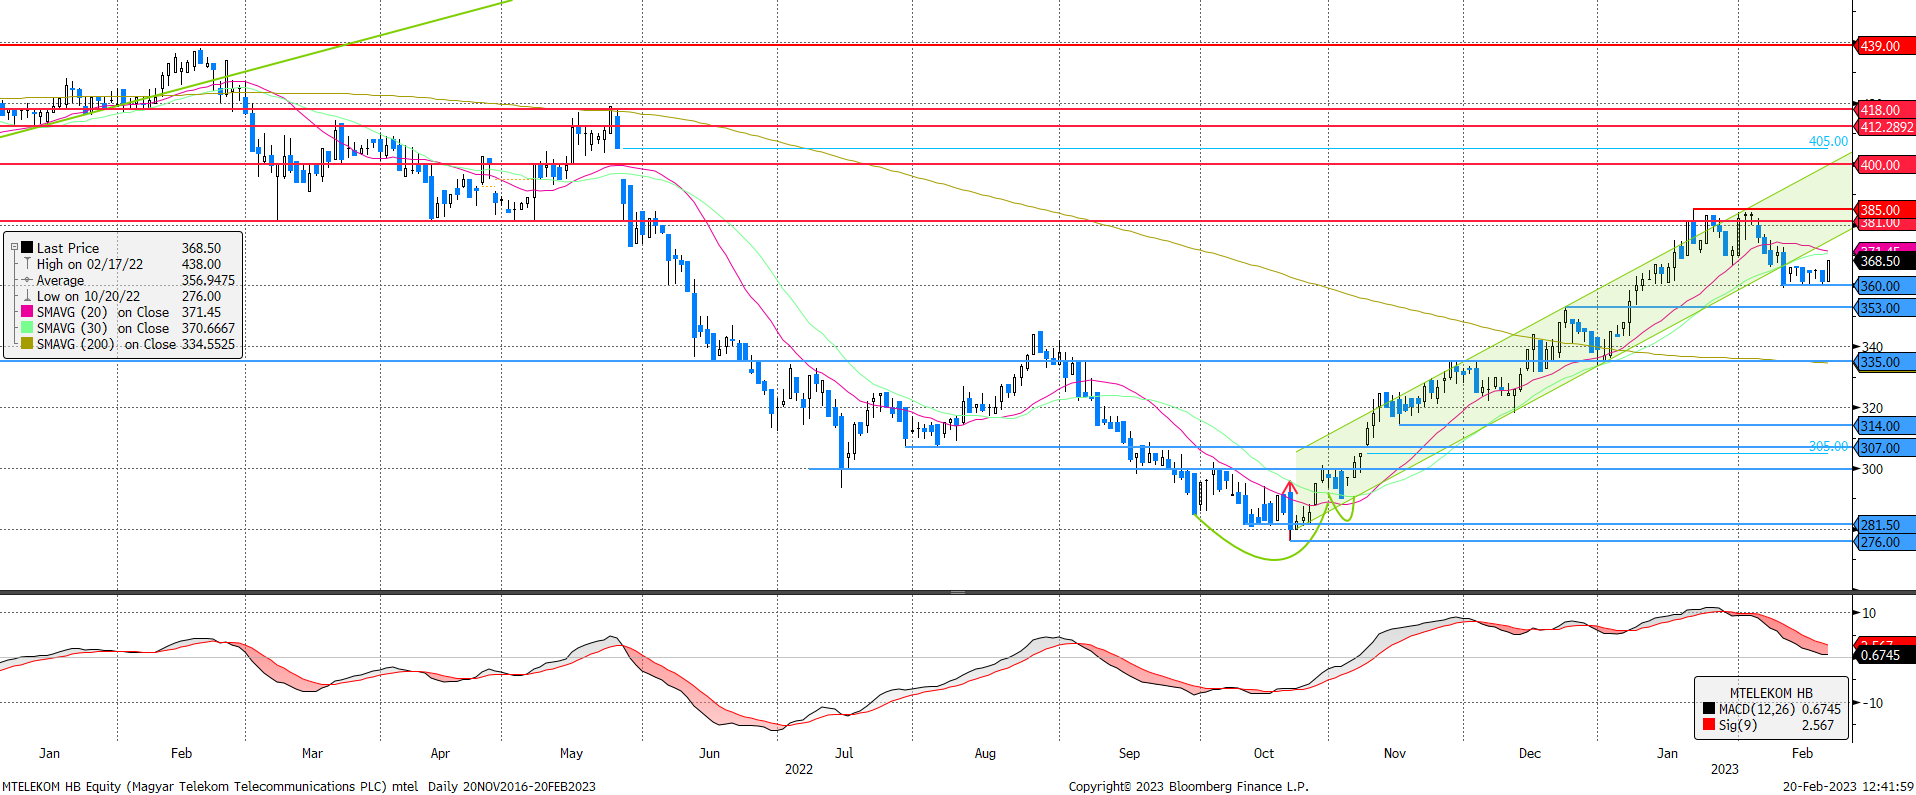Image resolution: width=1916 pixels, height=795 pixels.
Task: Click the -10 tick on MACD axis
Action: click(1871, 703)
